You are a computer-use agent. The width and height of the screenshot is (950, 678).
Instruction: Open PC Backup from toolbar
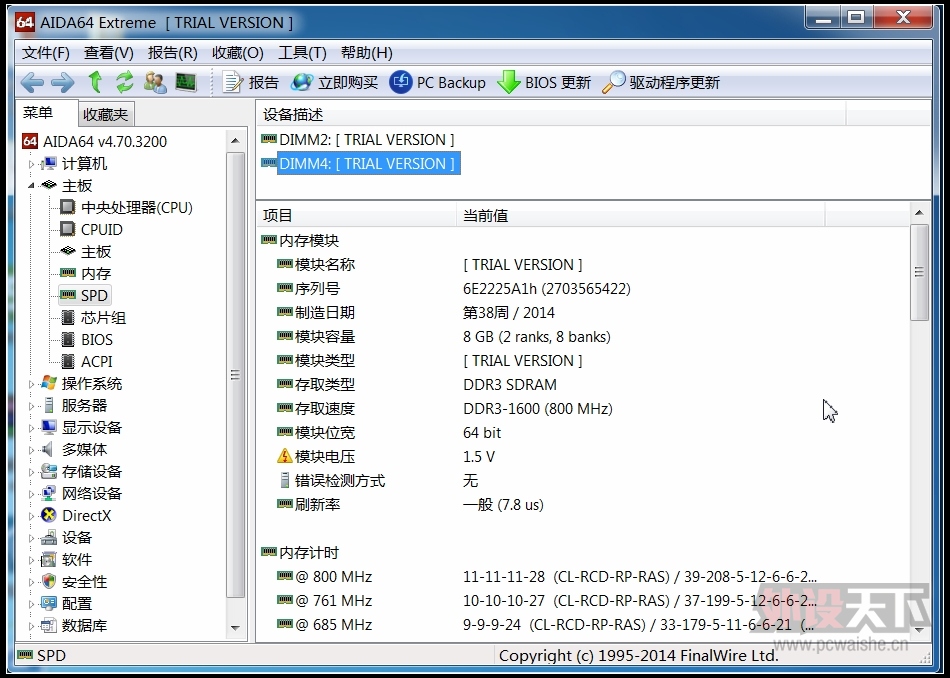[x=437, y=82]
